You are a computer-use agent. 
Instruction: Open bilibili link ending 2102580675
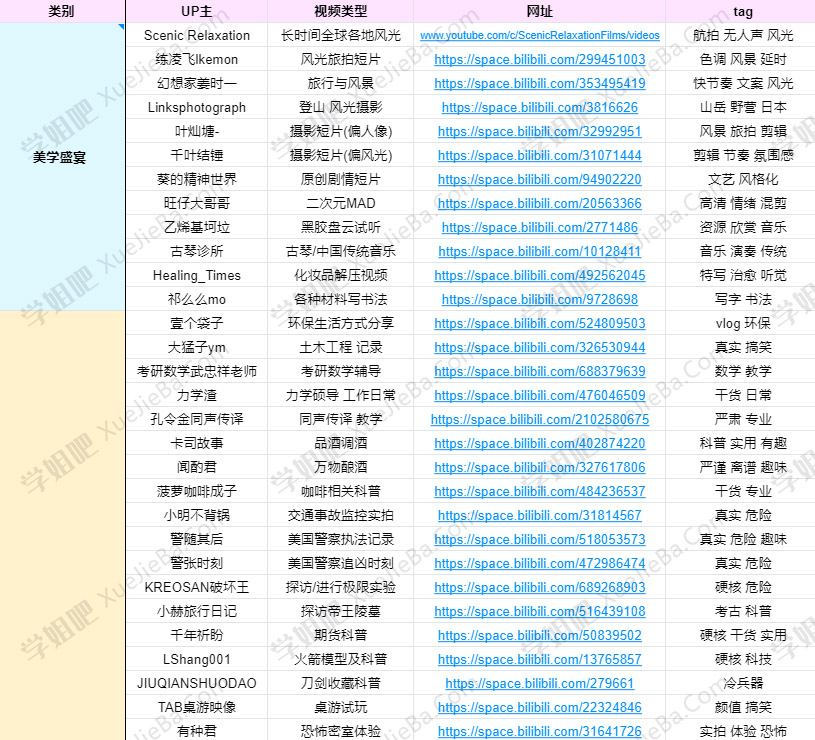click(x=540, y=419)
